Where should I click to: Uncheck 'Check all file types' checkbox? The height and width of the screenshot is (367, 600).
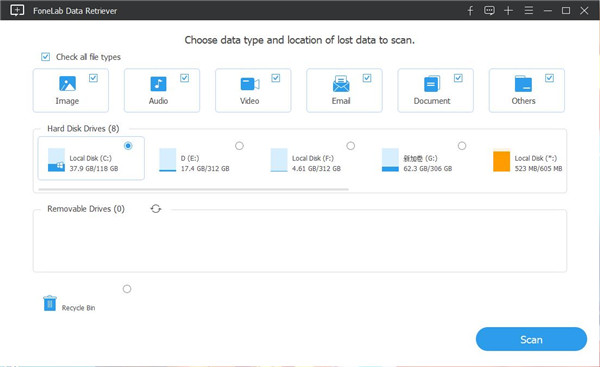(46, 57)
